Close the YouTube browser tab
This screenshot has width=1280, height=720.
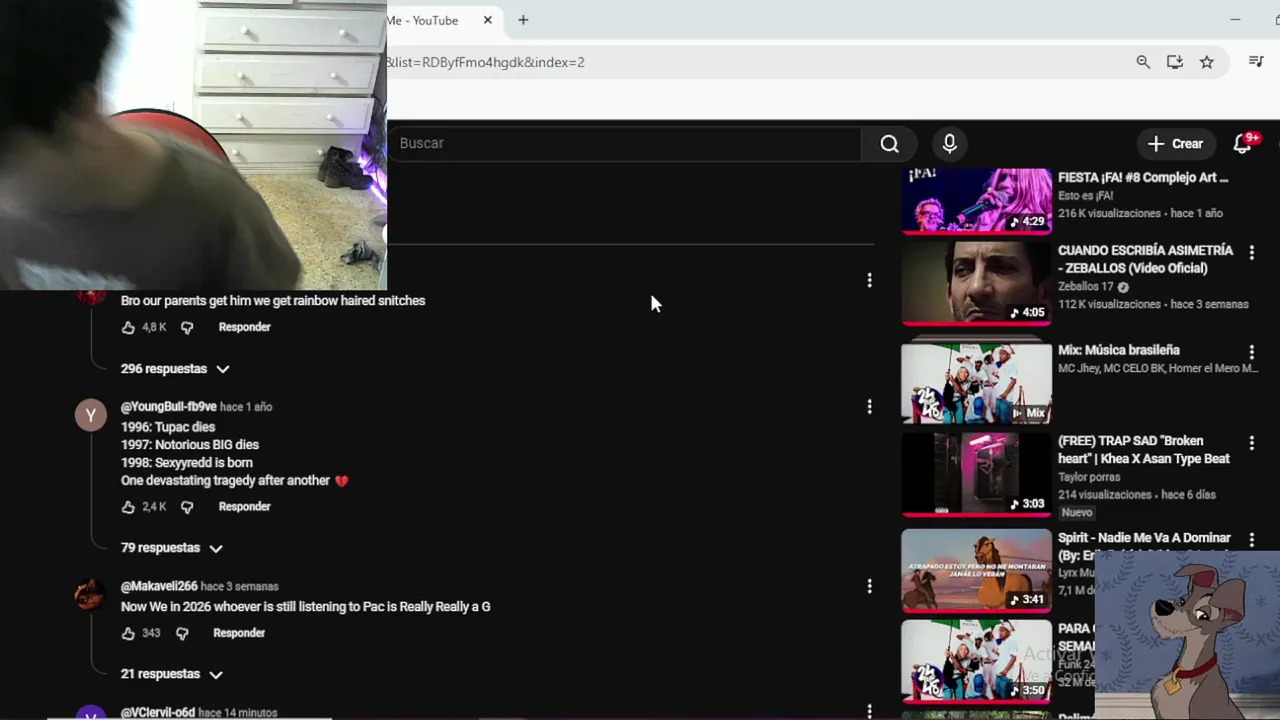click(488, 20)
